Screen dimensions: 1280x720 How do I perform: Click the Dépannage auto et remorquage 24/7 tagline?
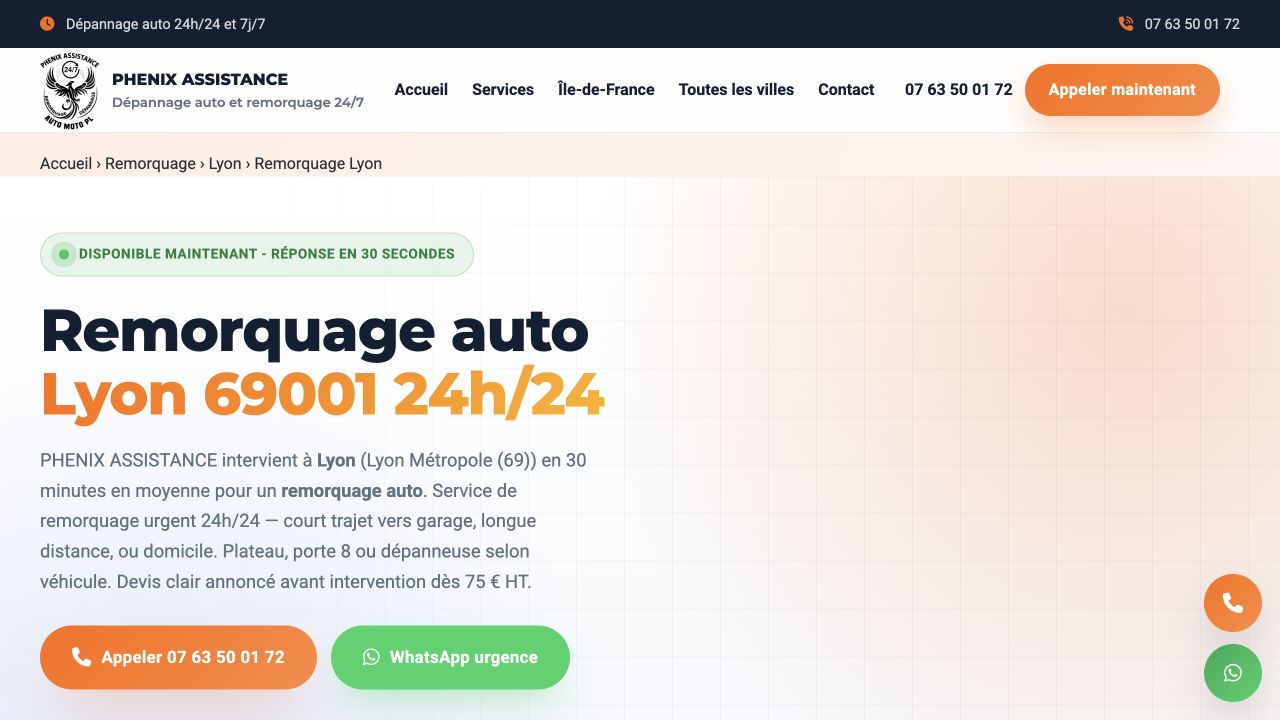[238, 102]
